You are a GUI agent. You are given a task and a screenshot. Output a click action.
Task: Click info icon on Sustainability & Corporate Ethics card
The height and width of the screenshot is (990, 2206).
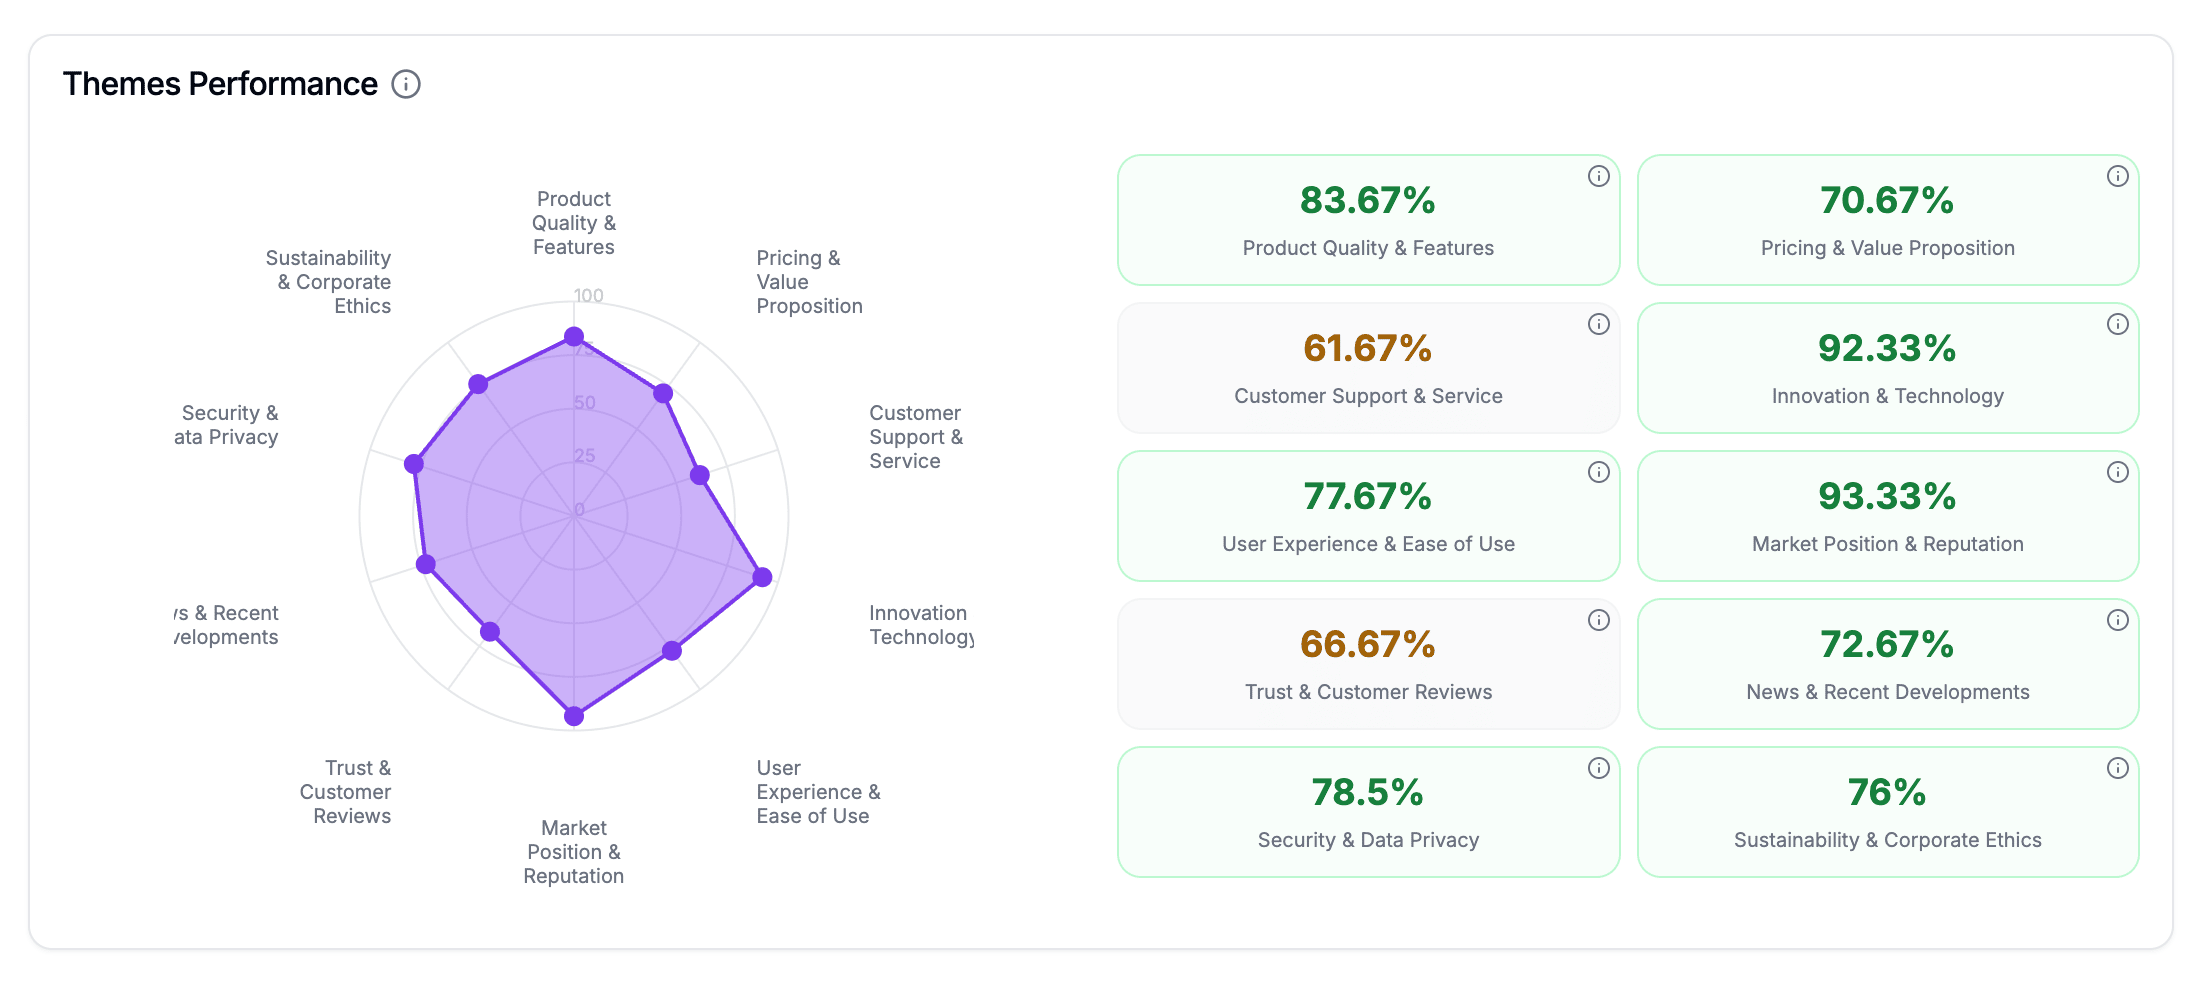(x=2117, y=768)
